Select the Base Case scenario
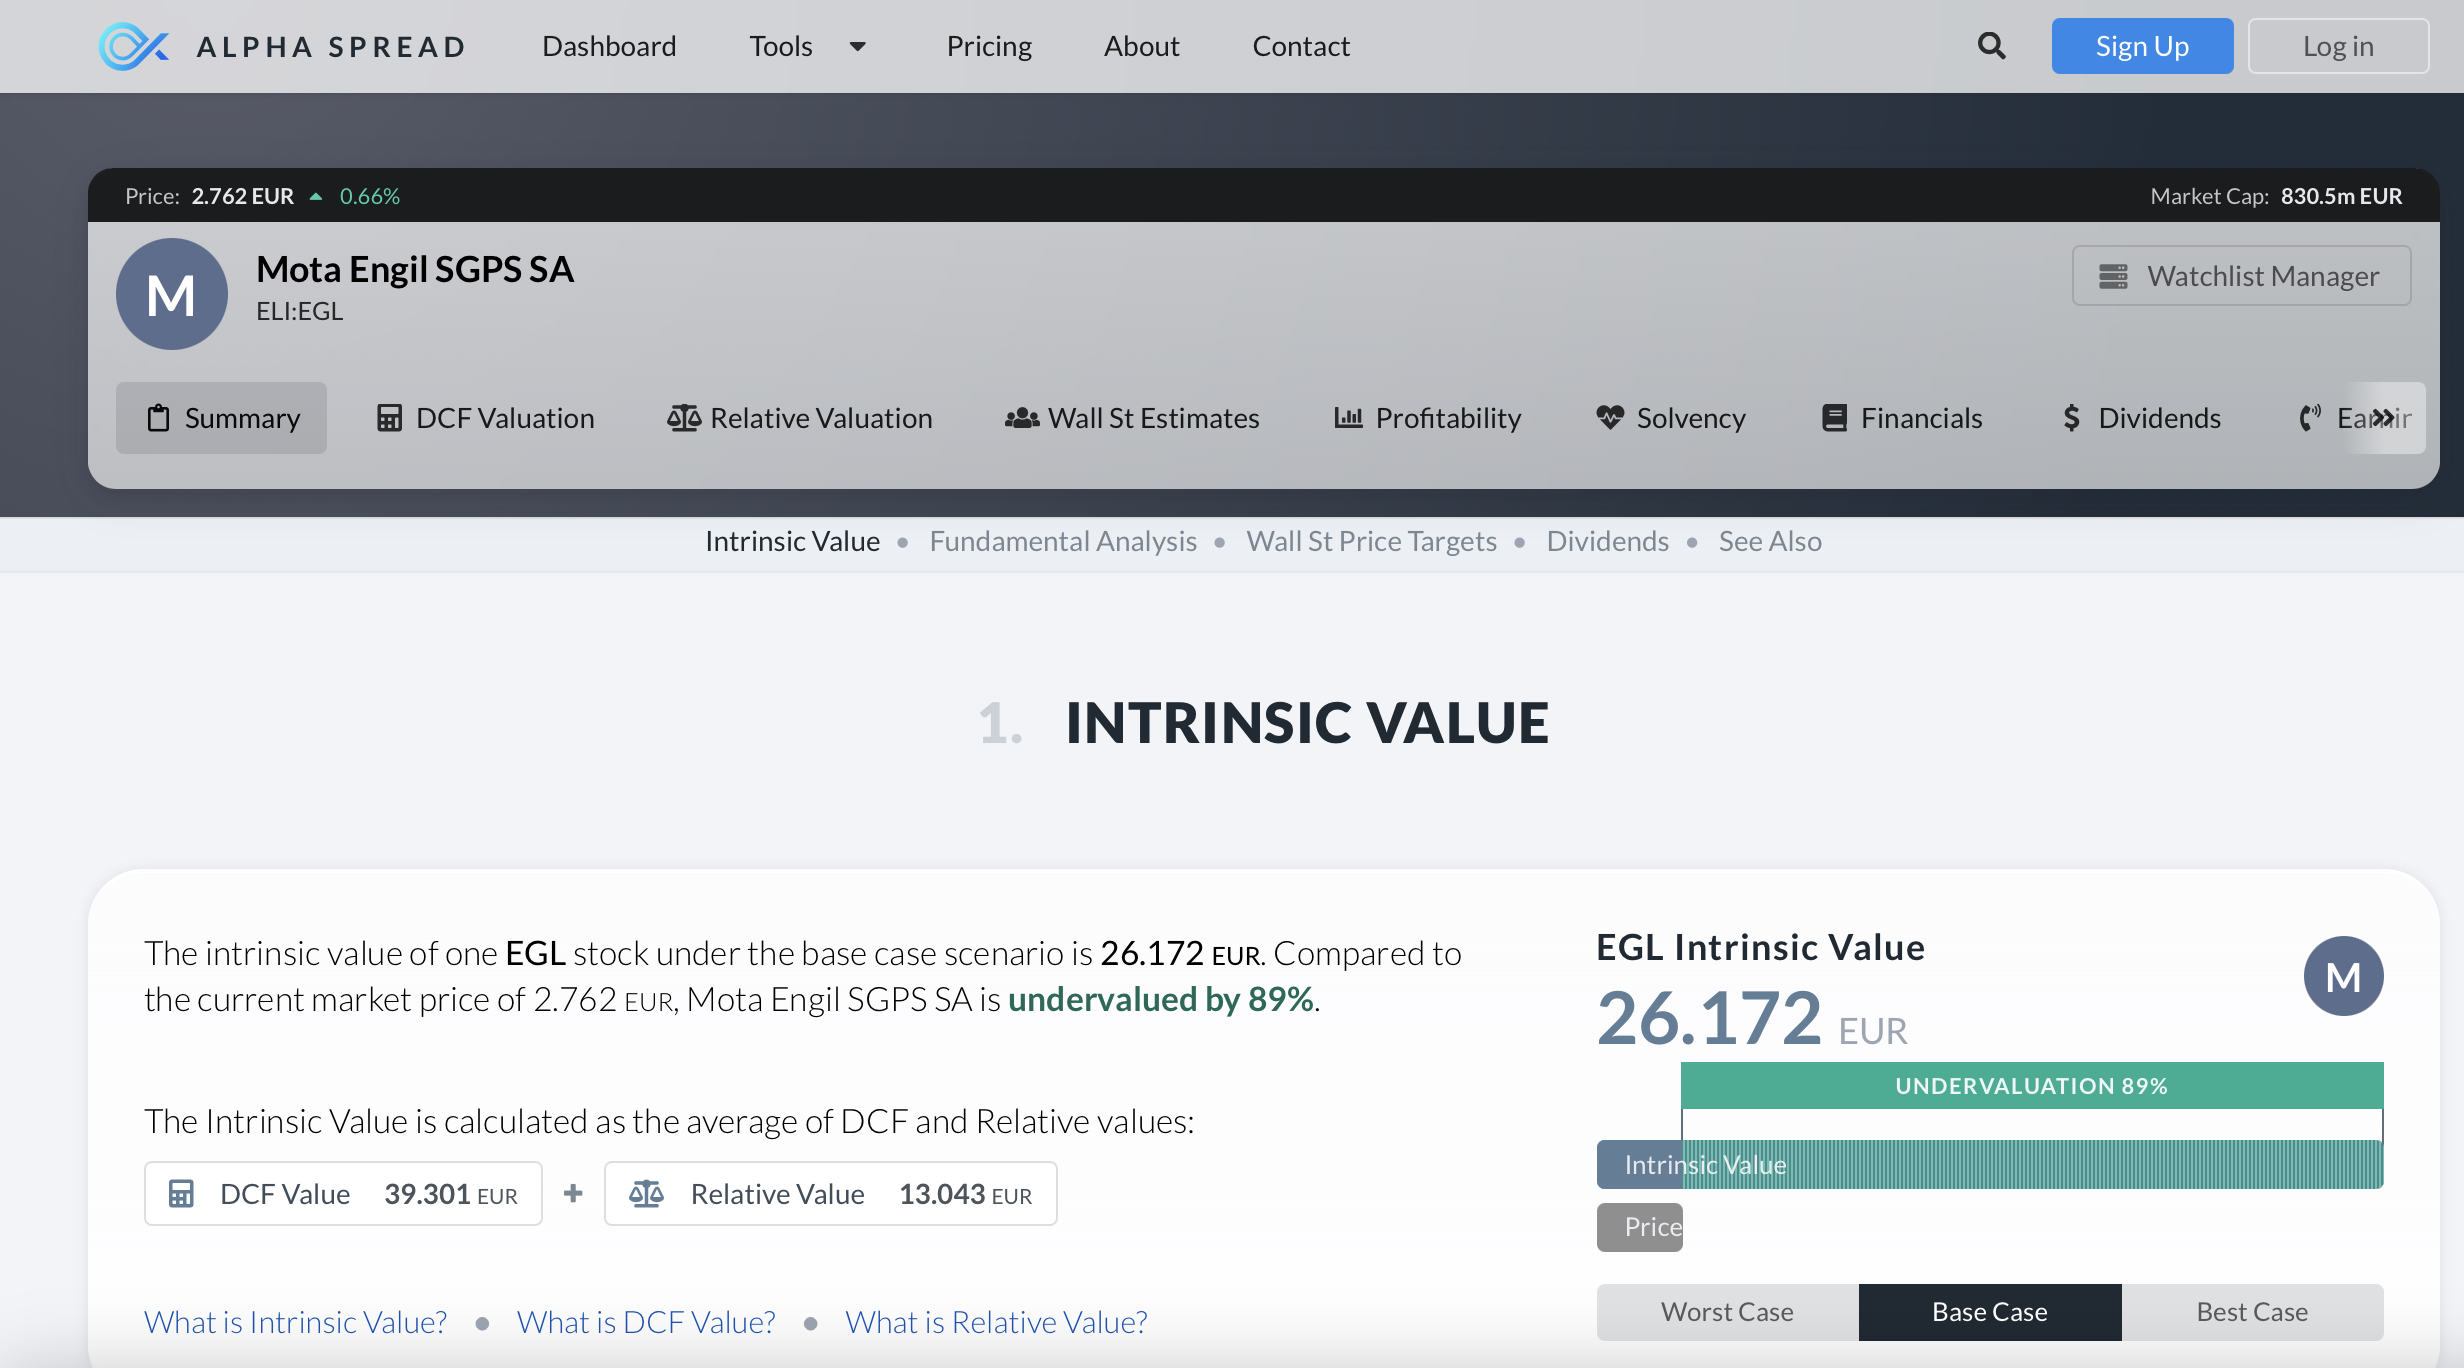The image size is (2464, 1368). click(1989, 1312)
